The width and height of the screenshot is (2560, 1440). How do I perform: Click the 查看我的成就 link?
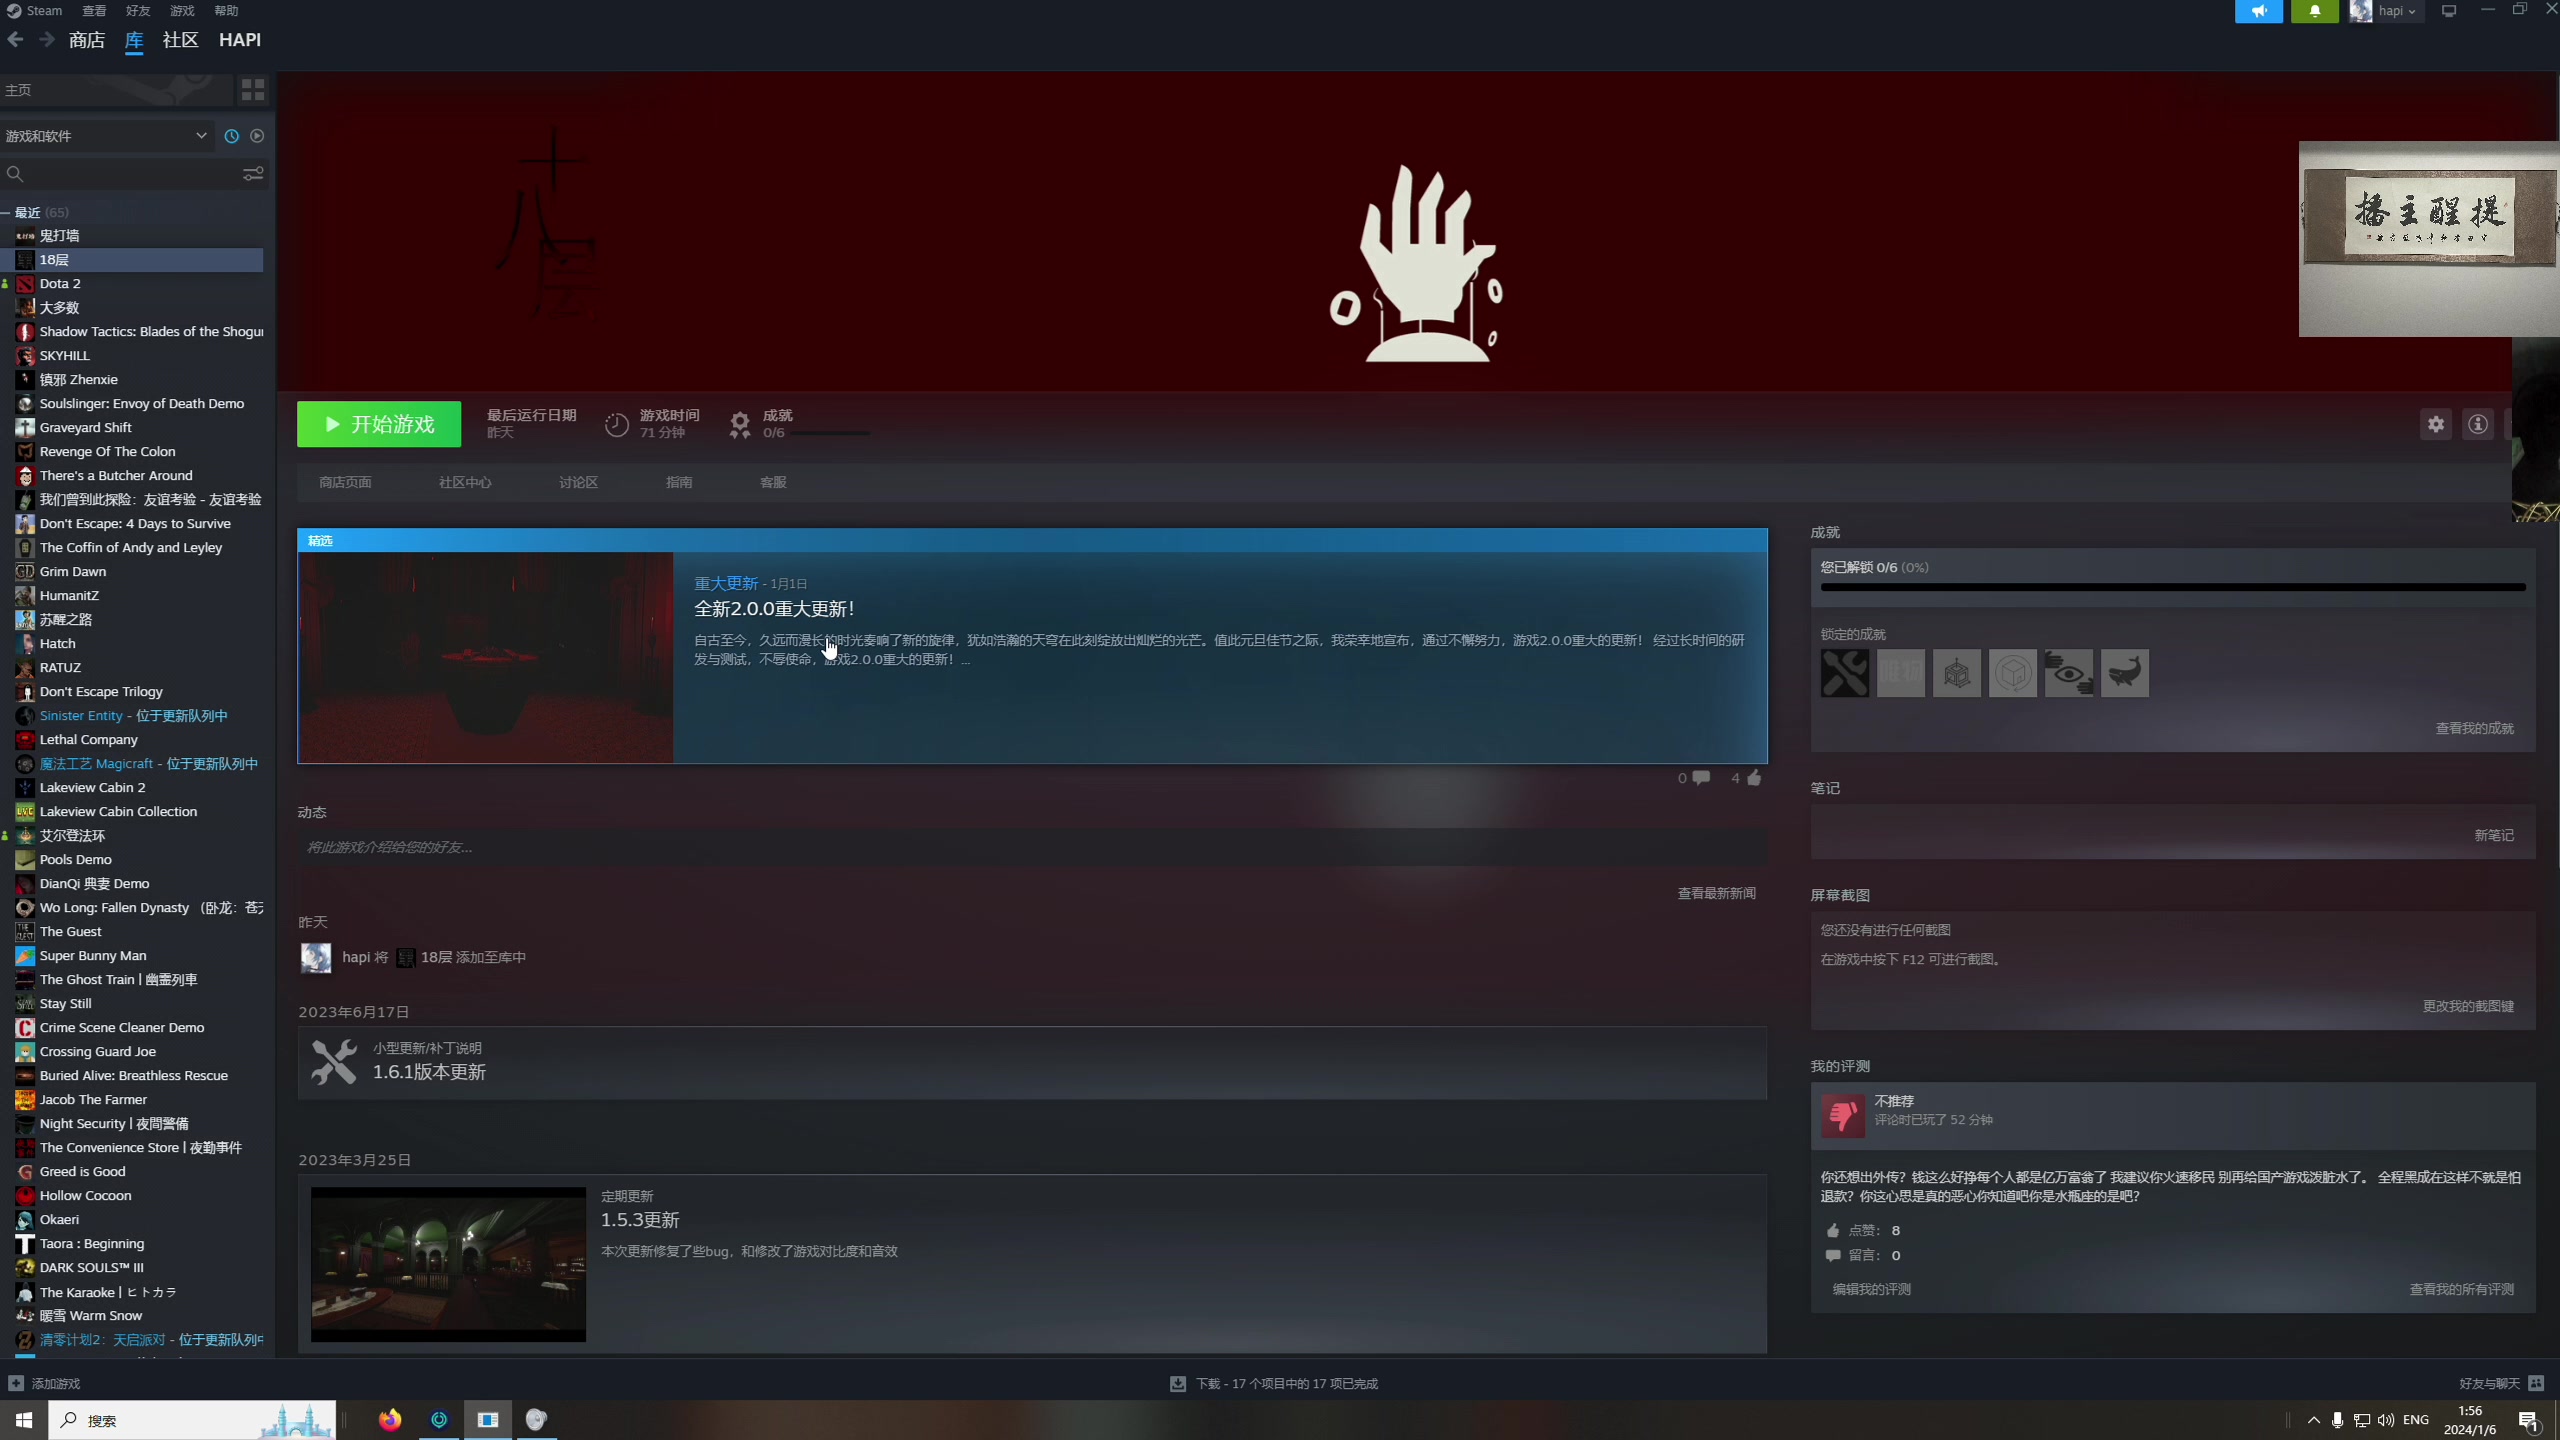tap(2474, 728)
